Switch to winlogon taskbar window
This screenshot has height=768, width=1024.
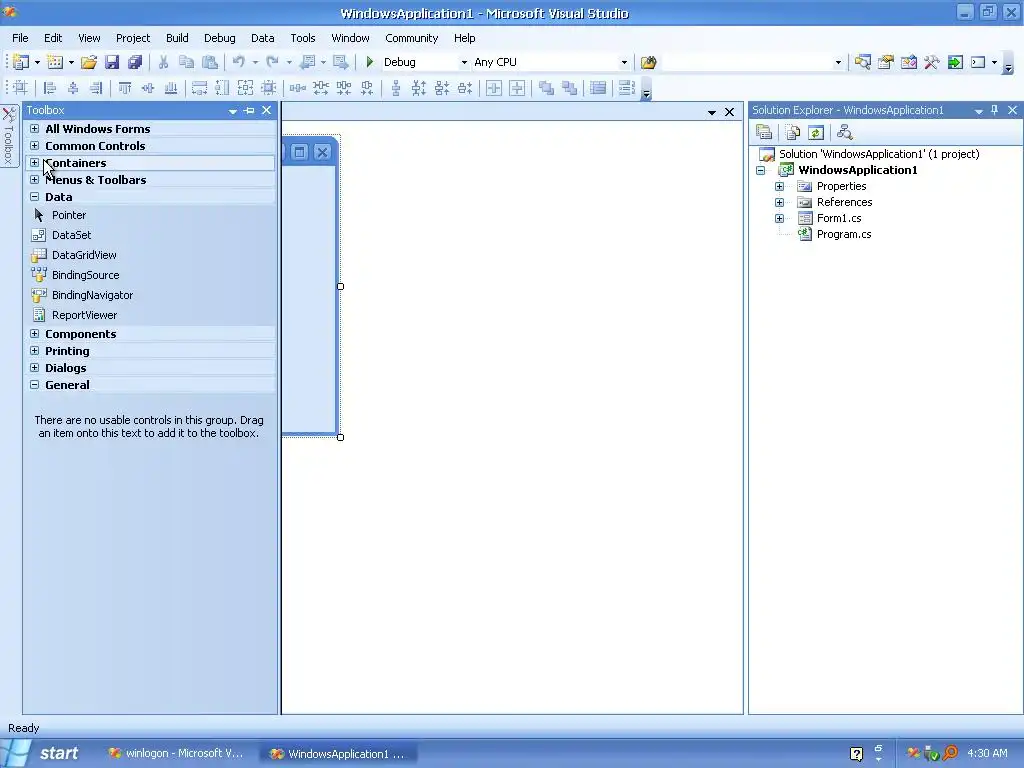[x=176, y=753]
